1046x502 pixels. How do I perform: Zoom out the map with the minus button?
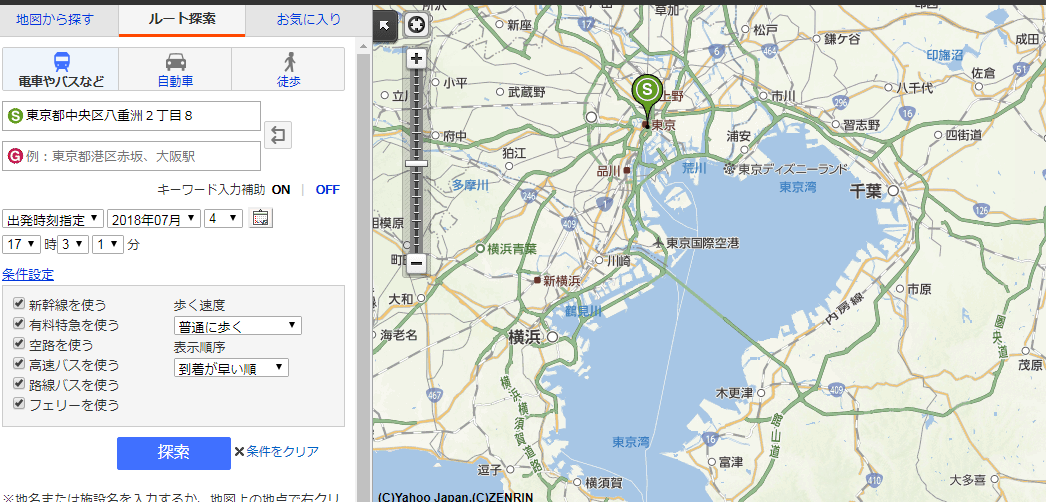click(417, 263)
